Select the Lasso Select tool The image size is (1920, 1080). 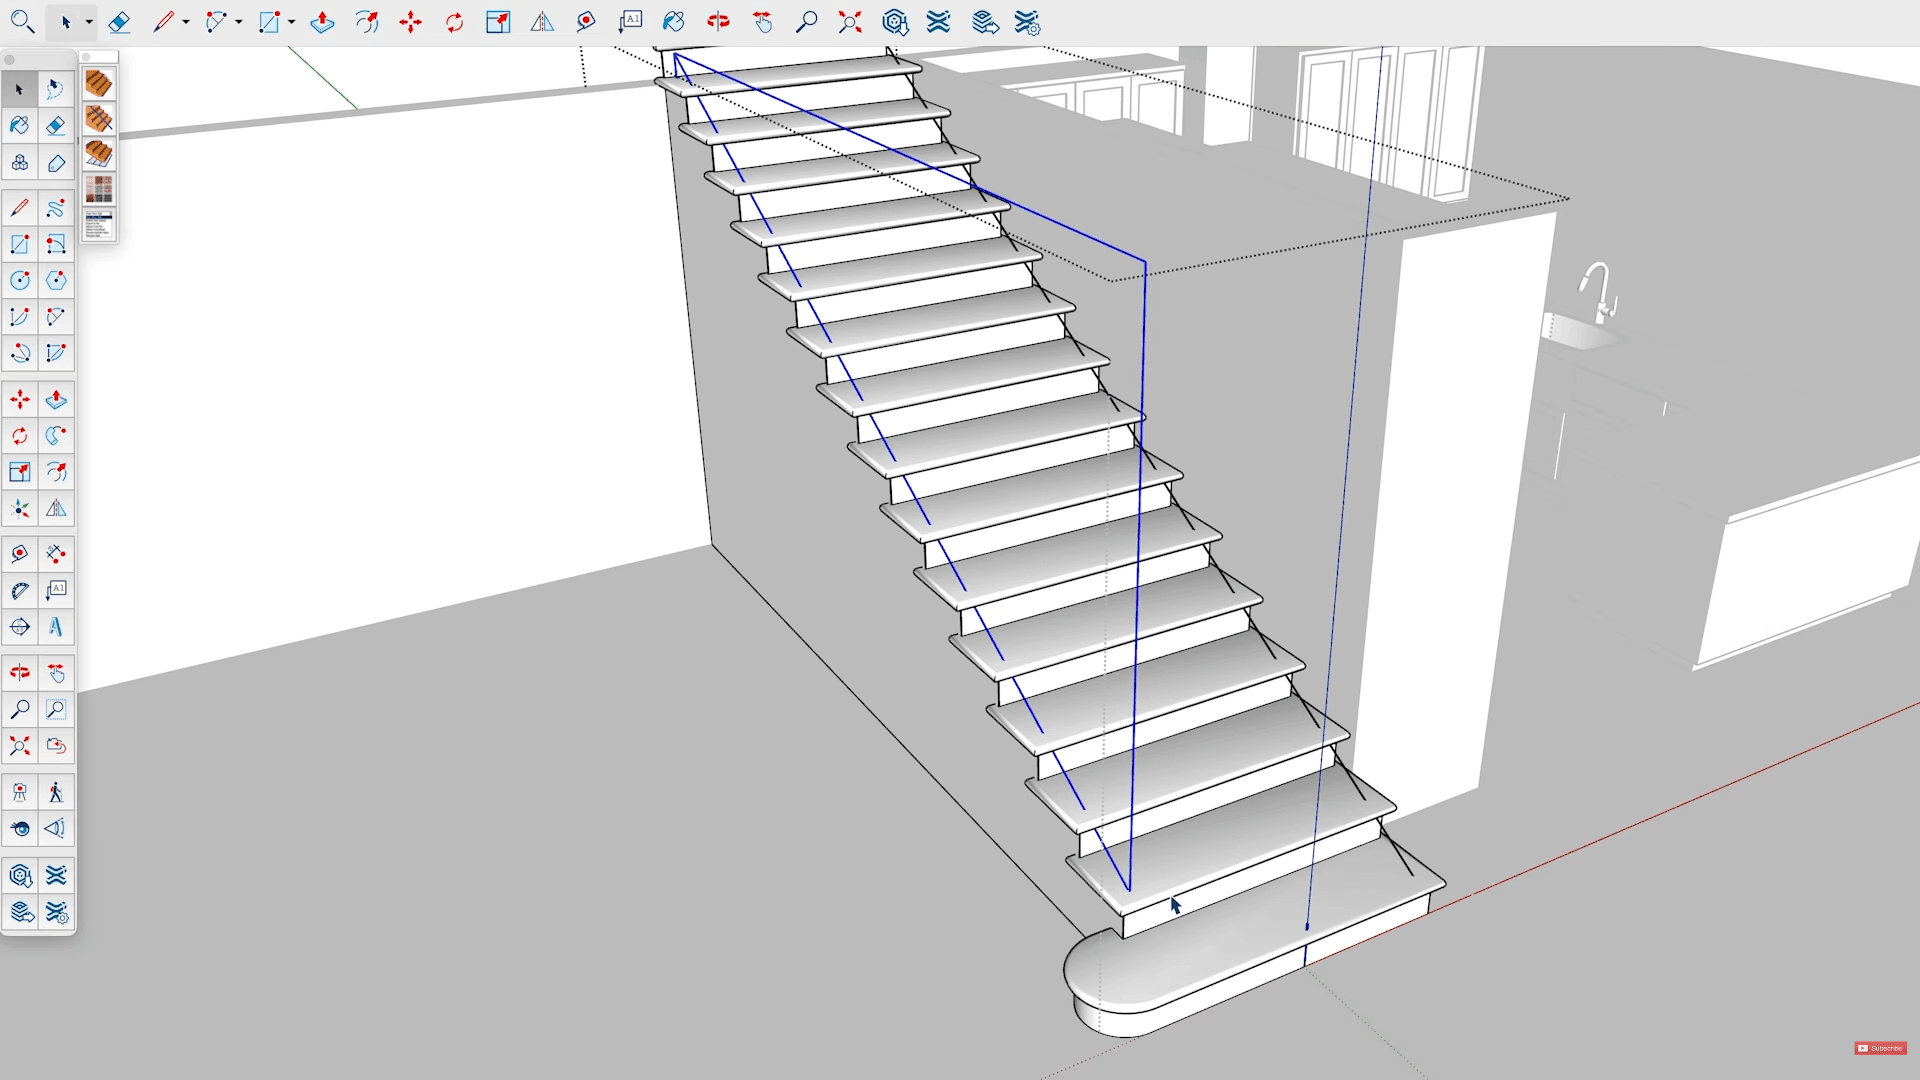click(x=56, y=89)
